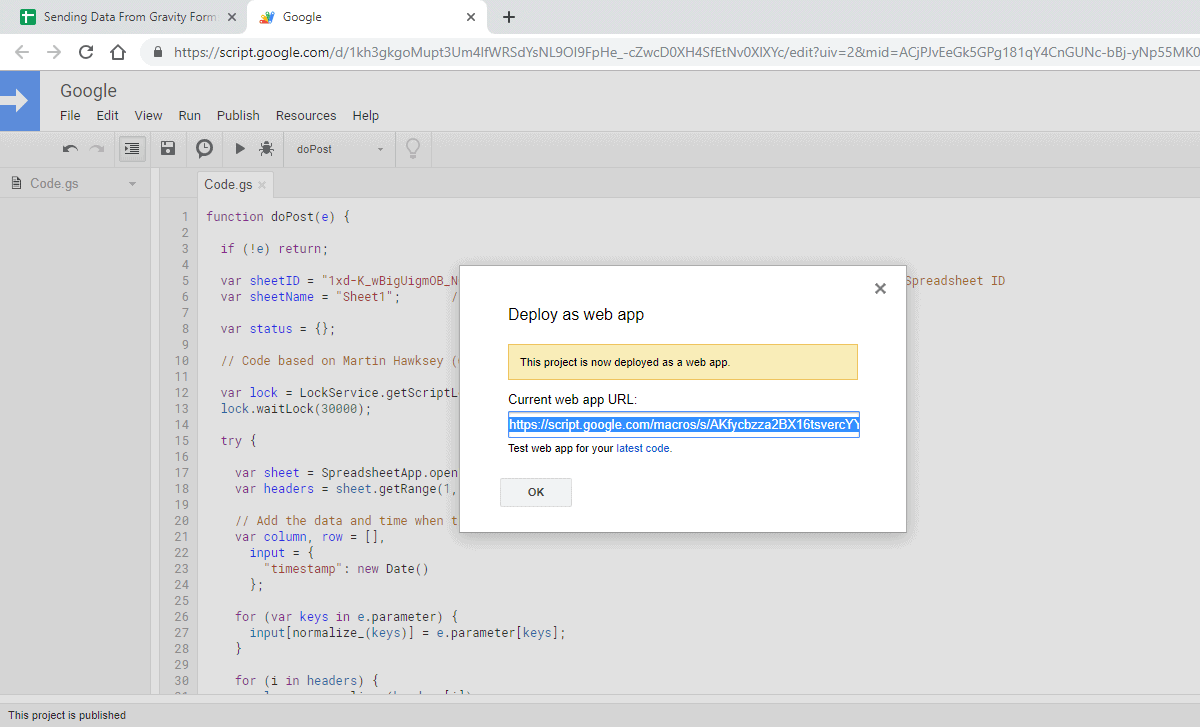Click the Indent icon in the script toolbar
This screenshot has height=727, width=1200.
click(x=132, y=149)
